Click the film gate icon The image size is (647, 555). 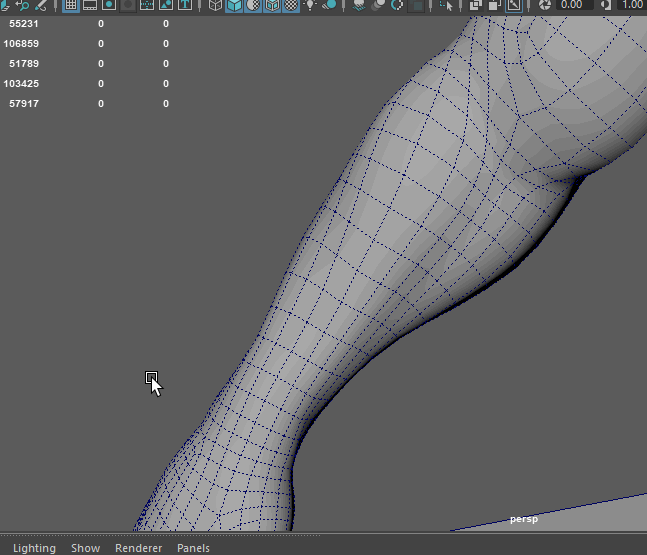[x=90, y=5]
